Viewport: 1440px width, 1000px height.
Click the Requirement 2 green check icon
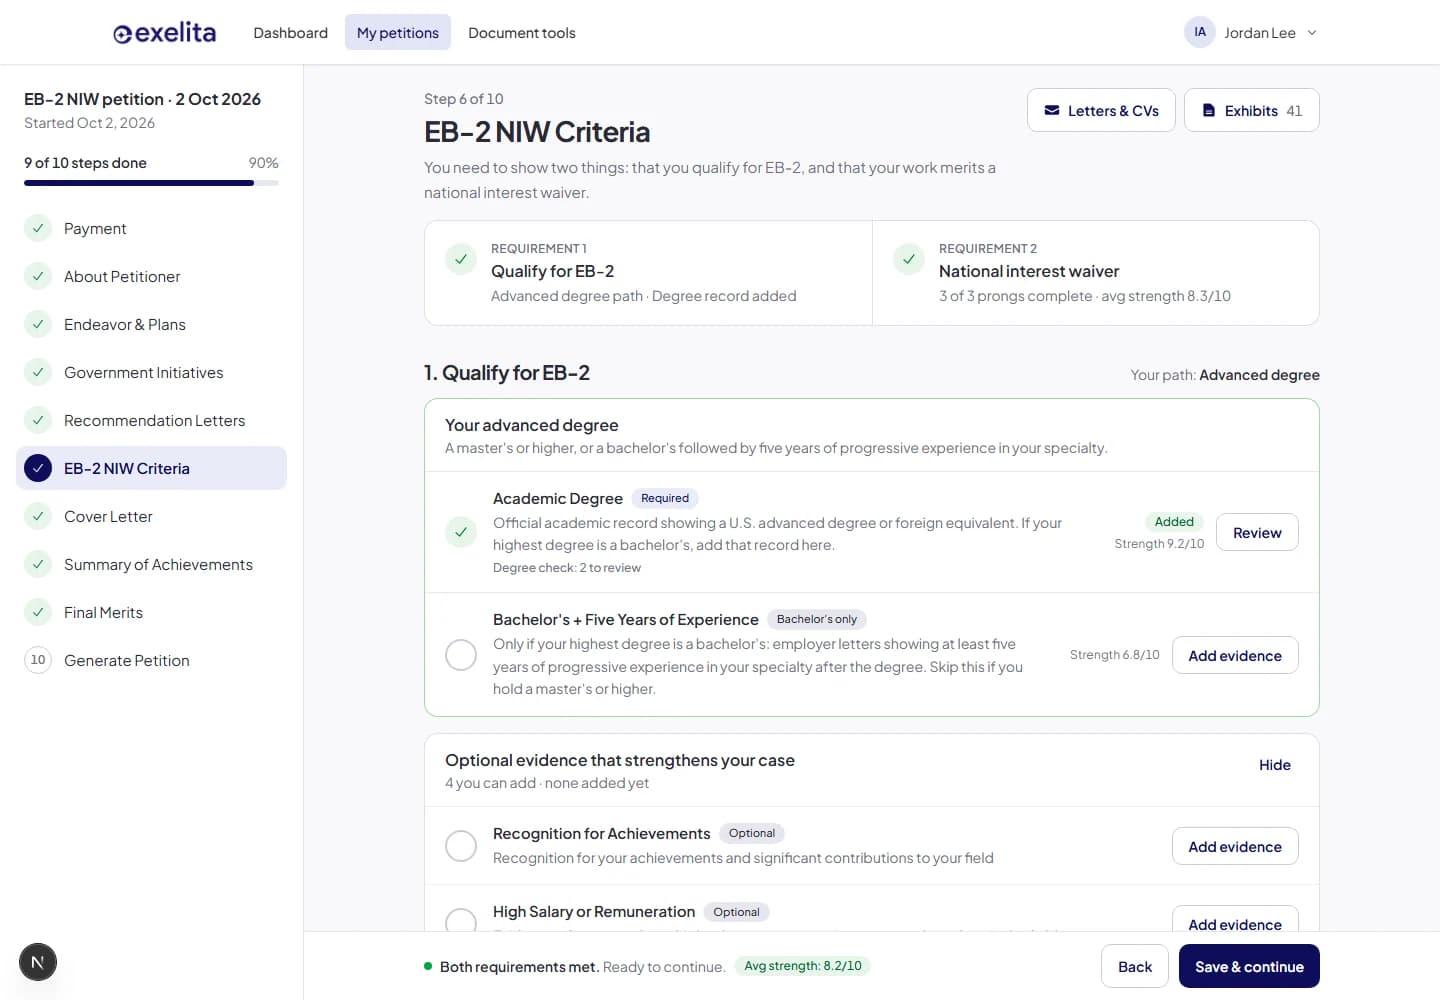coord(909,259)
